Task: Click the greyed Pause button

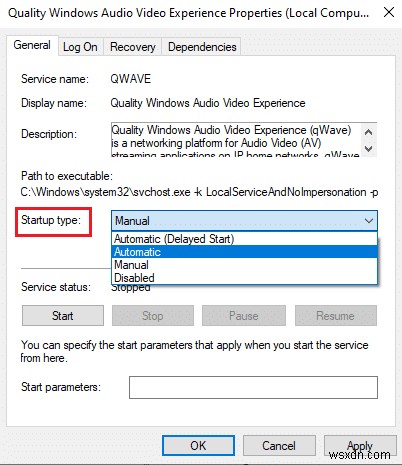Action: coord(244,315)
